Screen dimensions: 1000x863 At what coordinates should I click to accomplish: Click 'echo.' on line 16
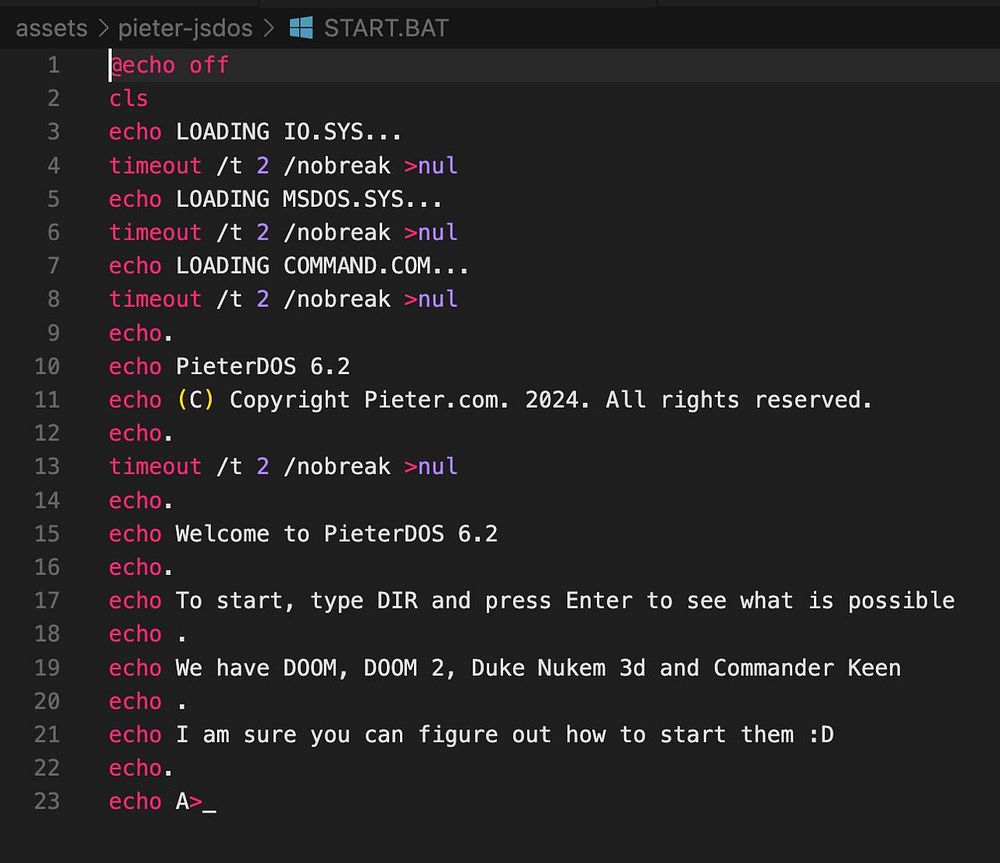click(140, 567)
